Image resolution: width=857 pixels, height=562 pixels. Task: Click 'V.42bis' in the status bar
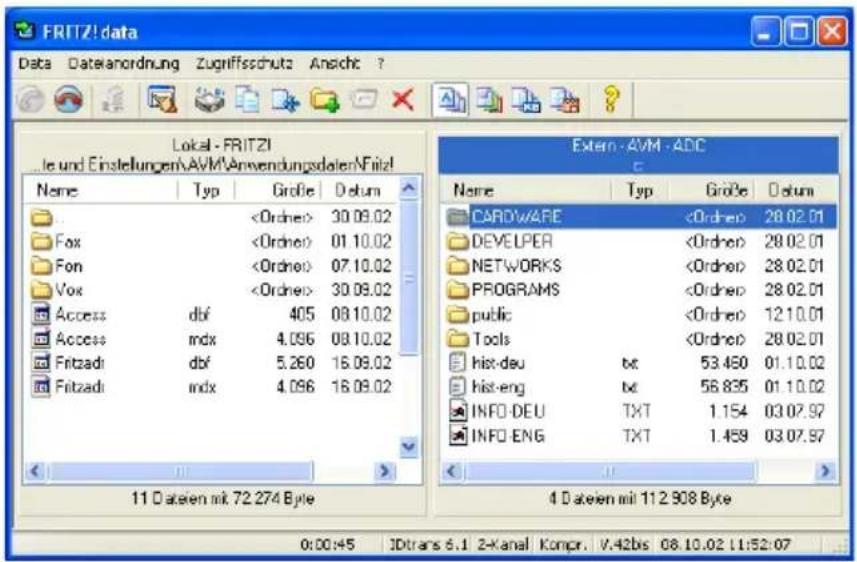click(624, 545)
